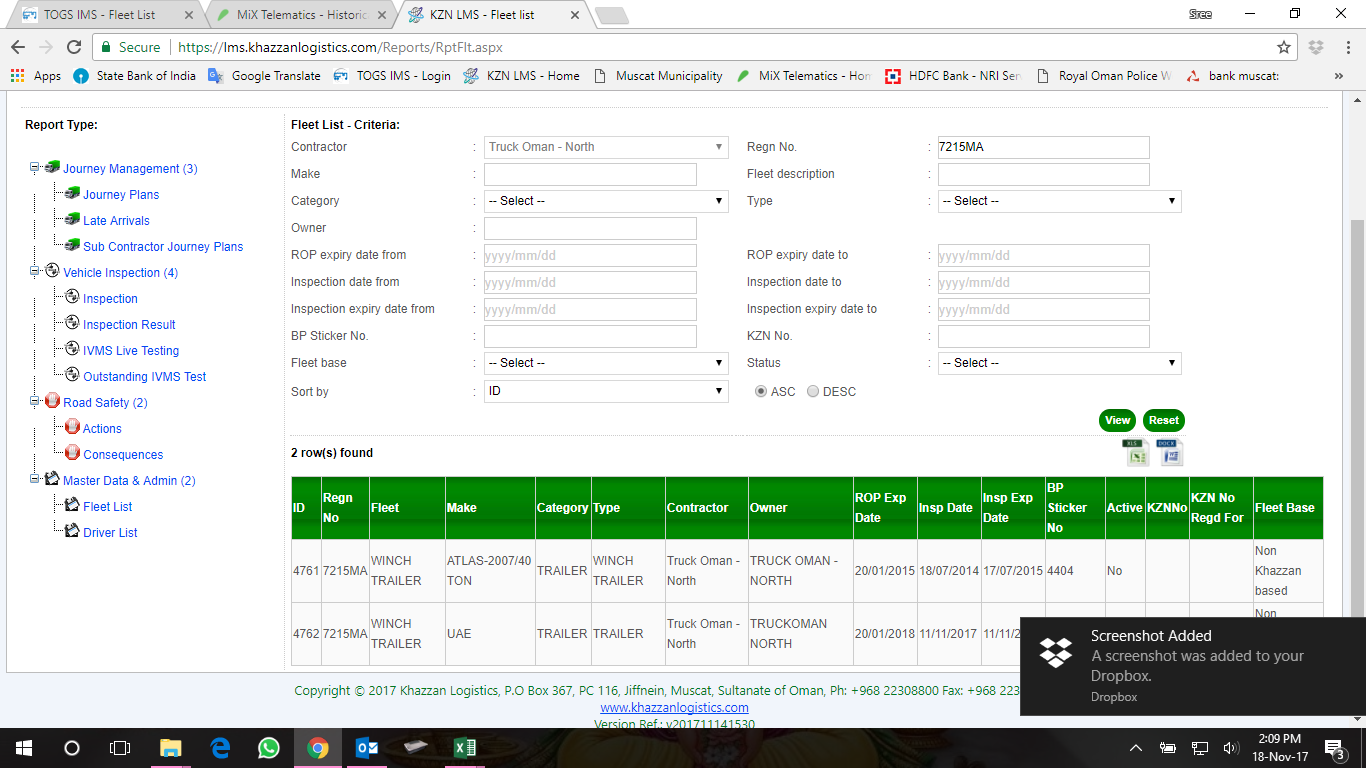Viewport: 1366px width, 768px height.
Task: Collapse the Journey Management tree node
Action: (35, 168)
